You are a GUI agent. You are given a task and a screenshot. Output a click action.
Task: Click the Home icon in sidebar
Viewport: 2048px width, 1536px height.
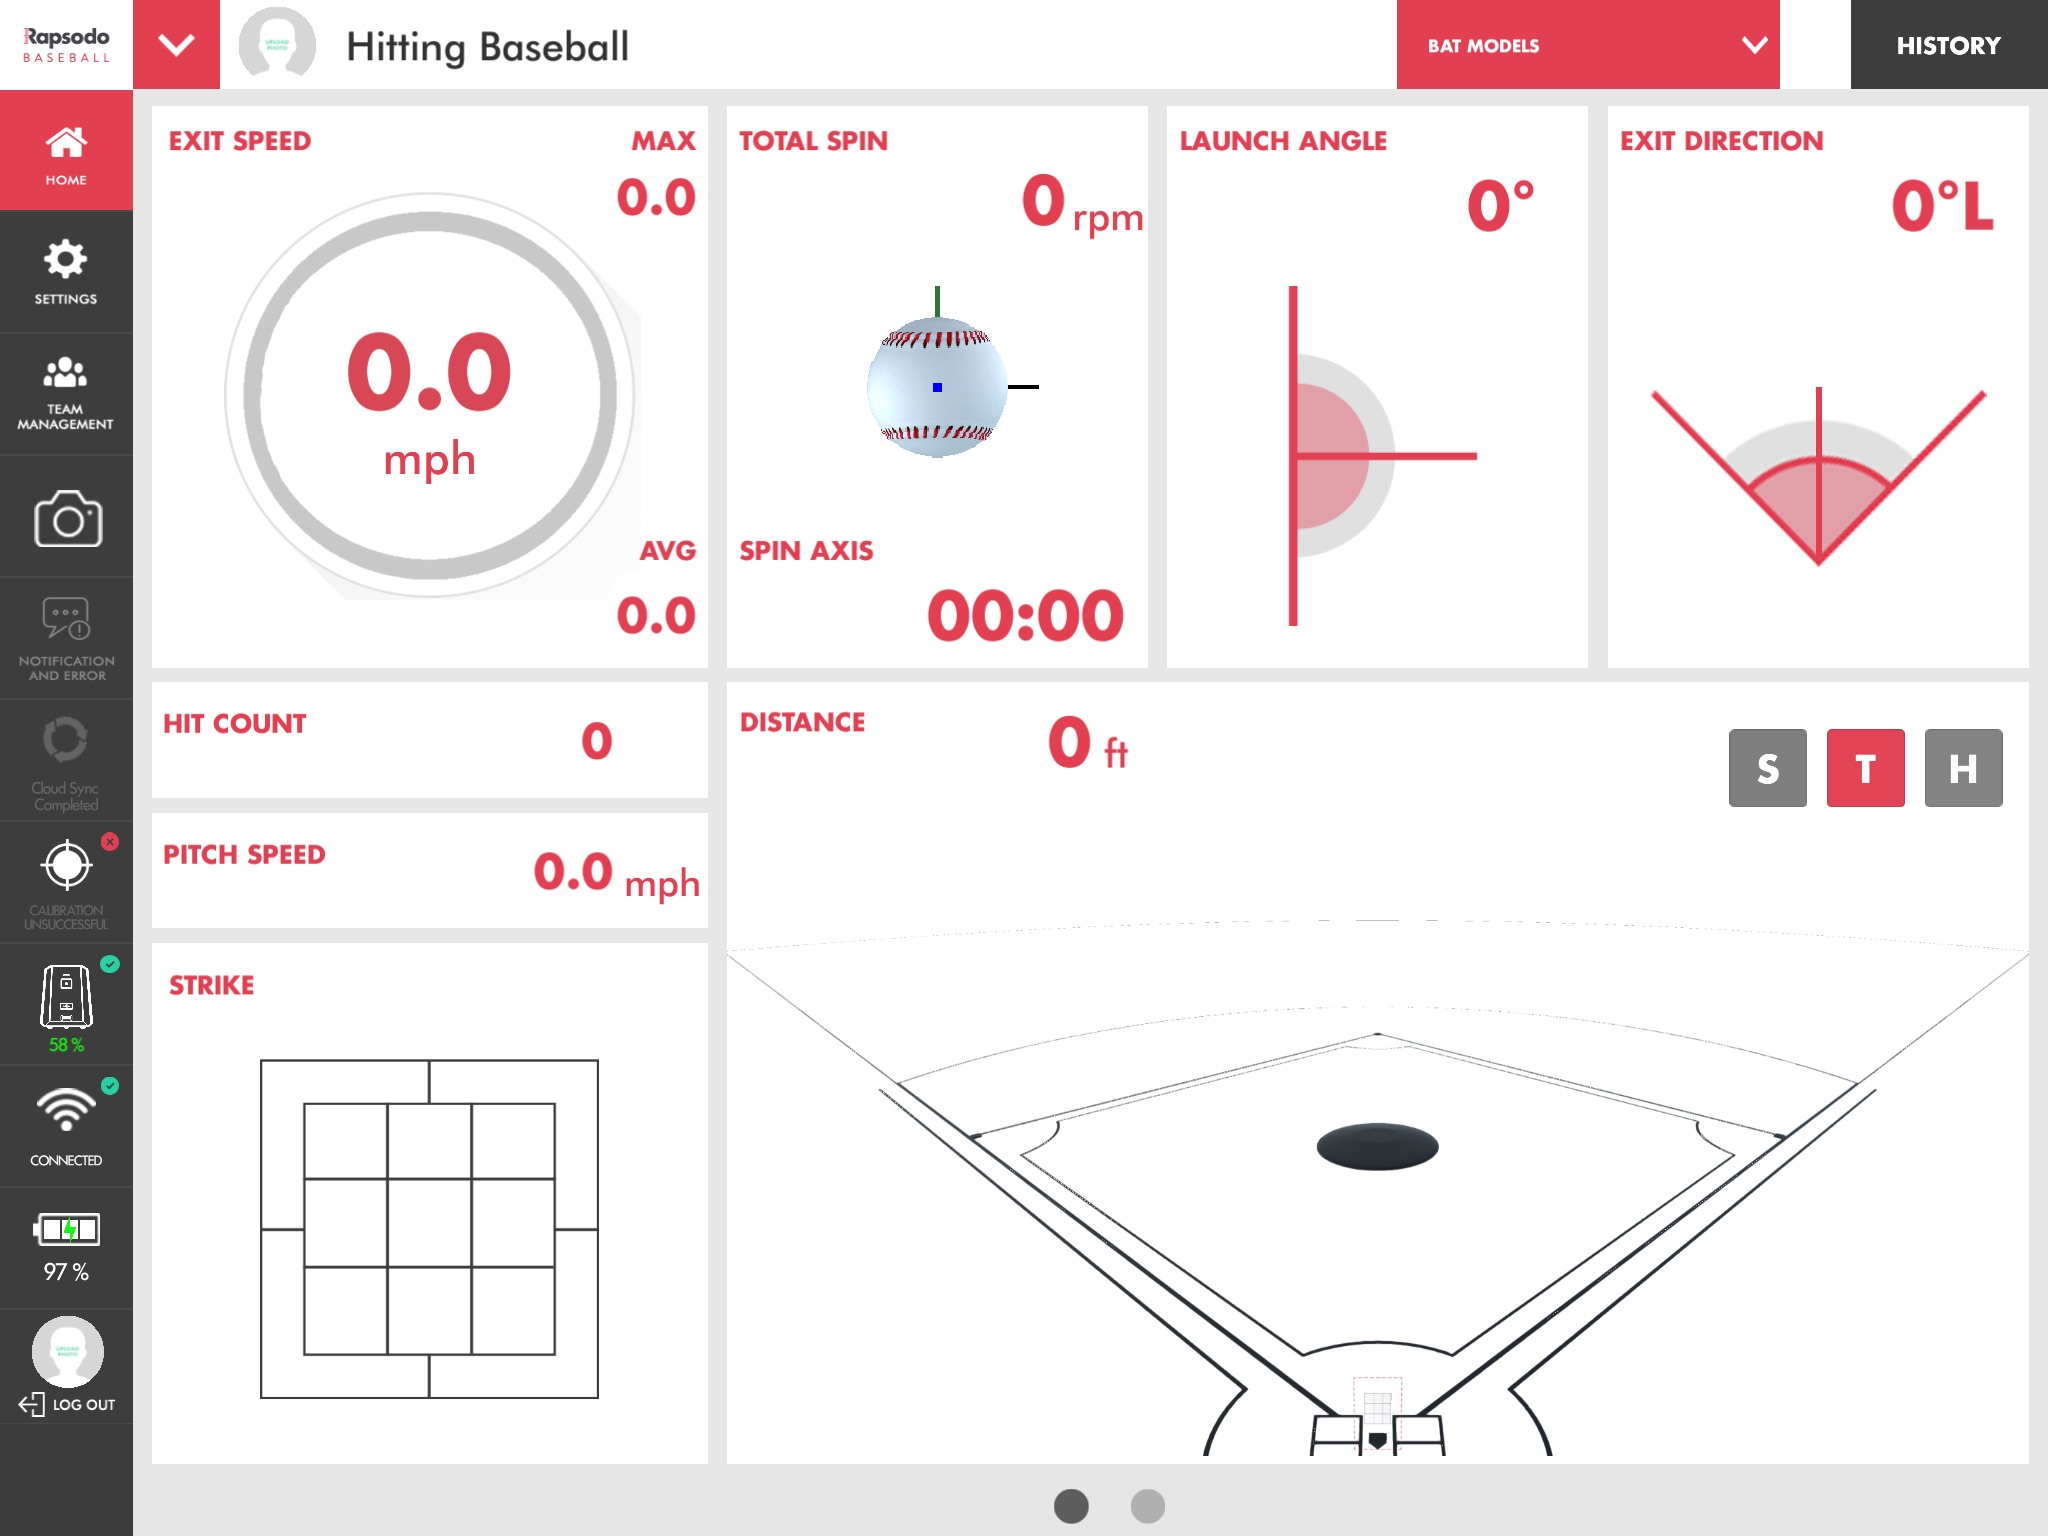tap(65, 160)
